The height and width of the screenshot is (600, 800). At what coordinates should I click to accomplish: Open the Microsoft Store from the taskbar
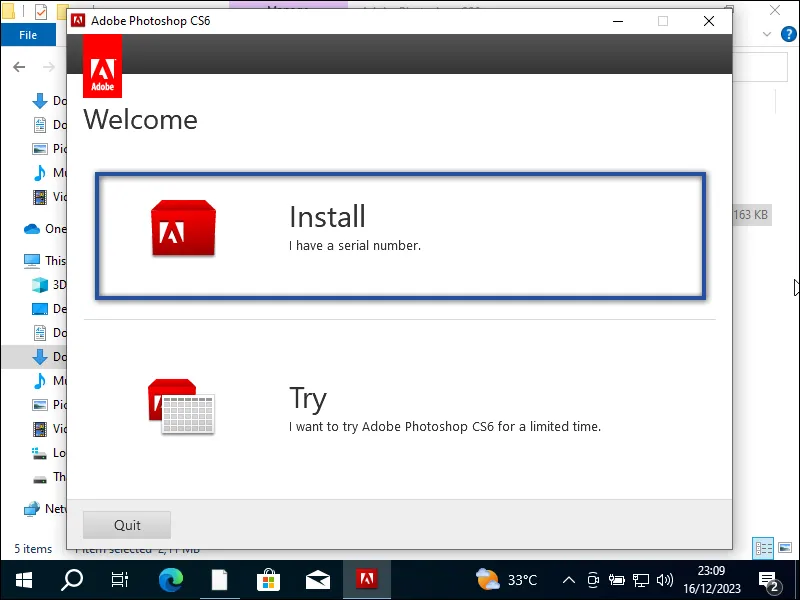(268, 578)
